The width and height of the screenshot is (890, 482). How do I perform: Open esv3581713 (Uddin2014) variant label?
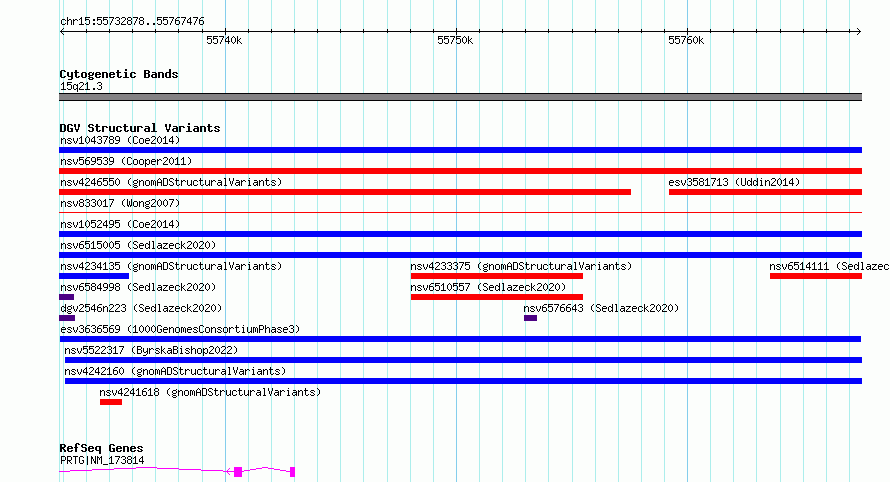[x=734, y=182]
